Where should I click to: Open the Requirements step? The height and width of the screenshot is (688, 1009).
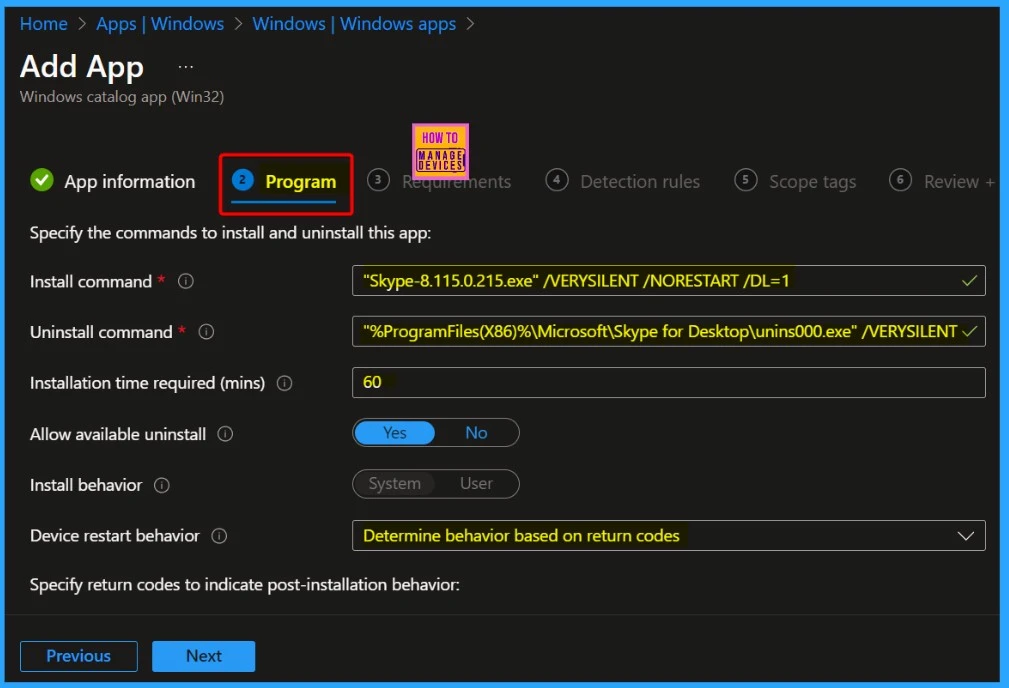(x=439, y=181)
